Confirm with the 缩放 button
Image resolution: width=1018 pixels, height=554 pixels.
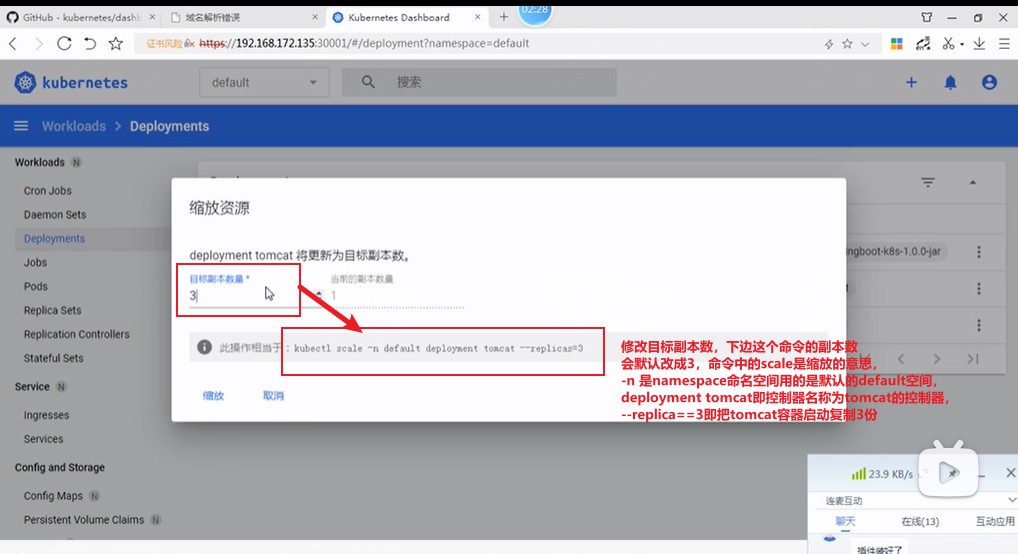(213, 396)
